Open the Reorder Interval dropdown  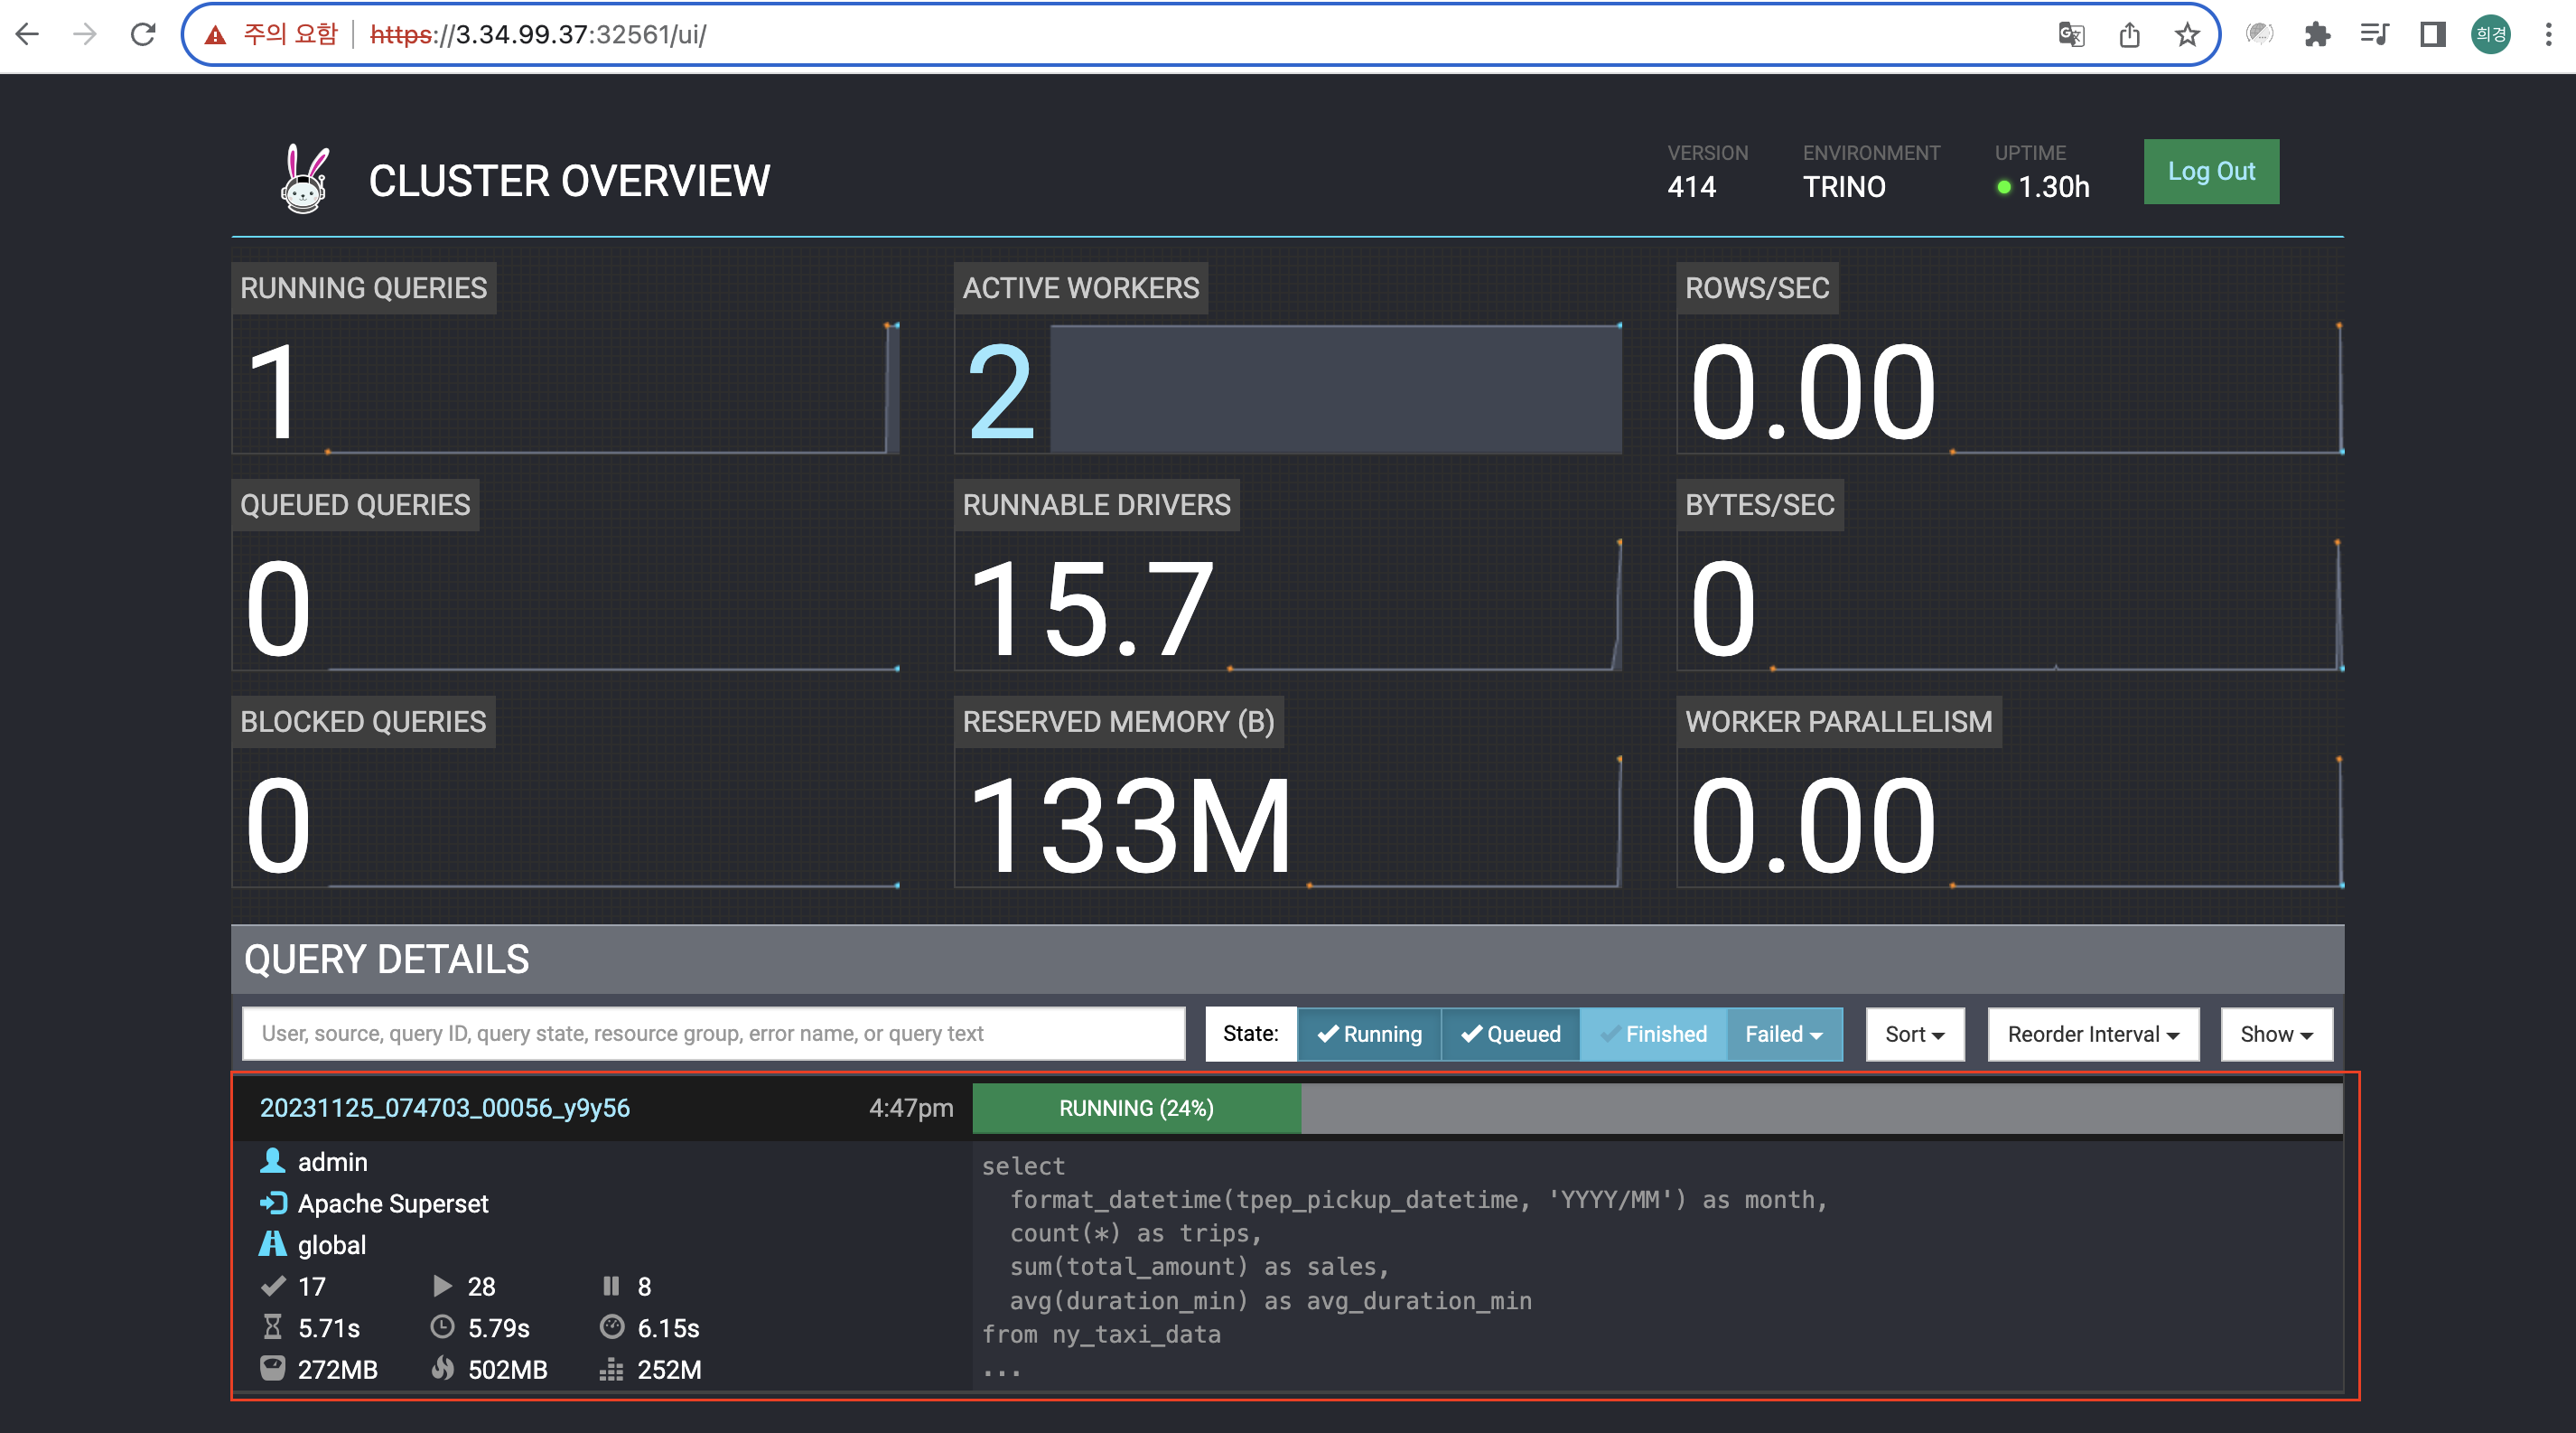(2092, 1034)
